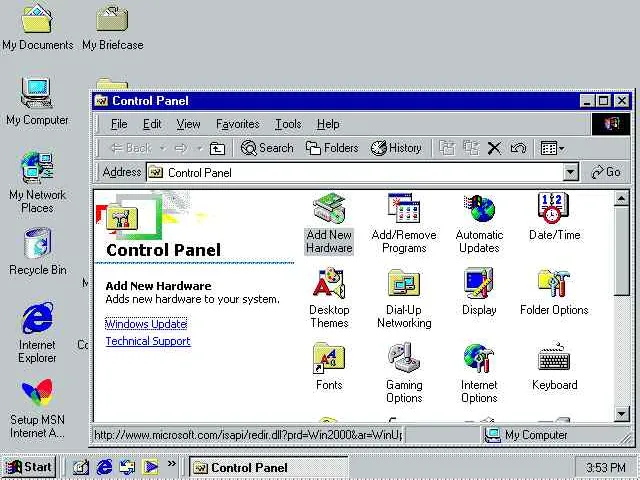Open the View menu
640x480 pixels.
[x=188, y=124]
